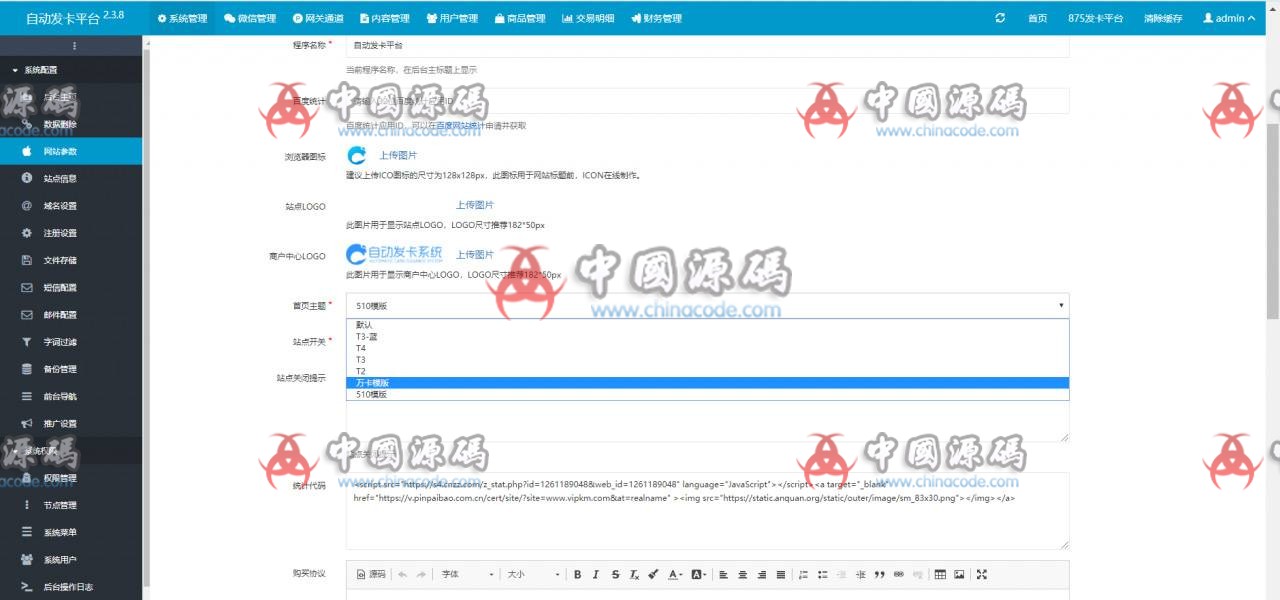1280x600 pixels.
Task: Collapse the 系统配置 sidebar group
Action: click(71, 70)
